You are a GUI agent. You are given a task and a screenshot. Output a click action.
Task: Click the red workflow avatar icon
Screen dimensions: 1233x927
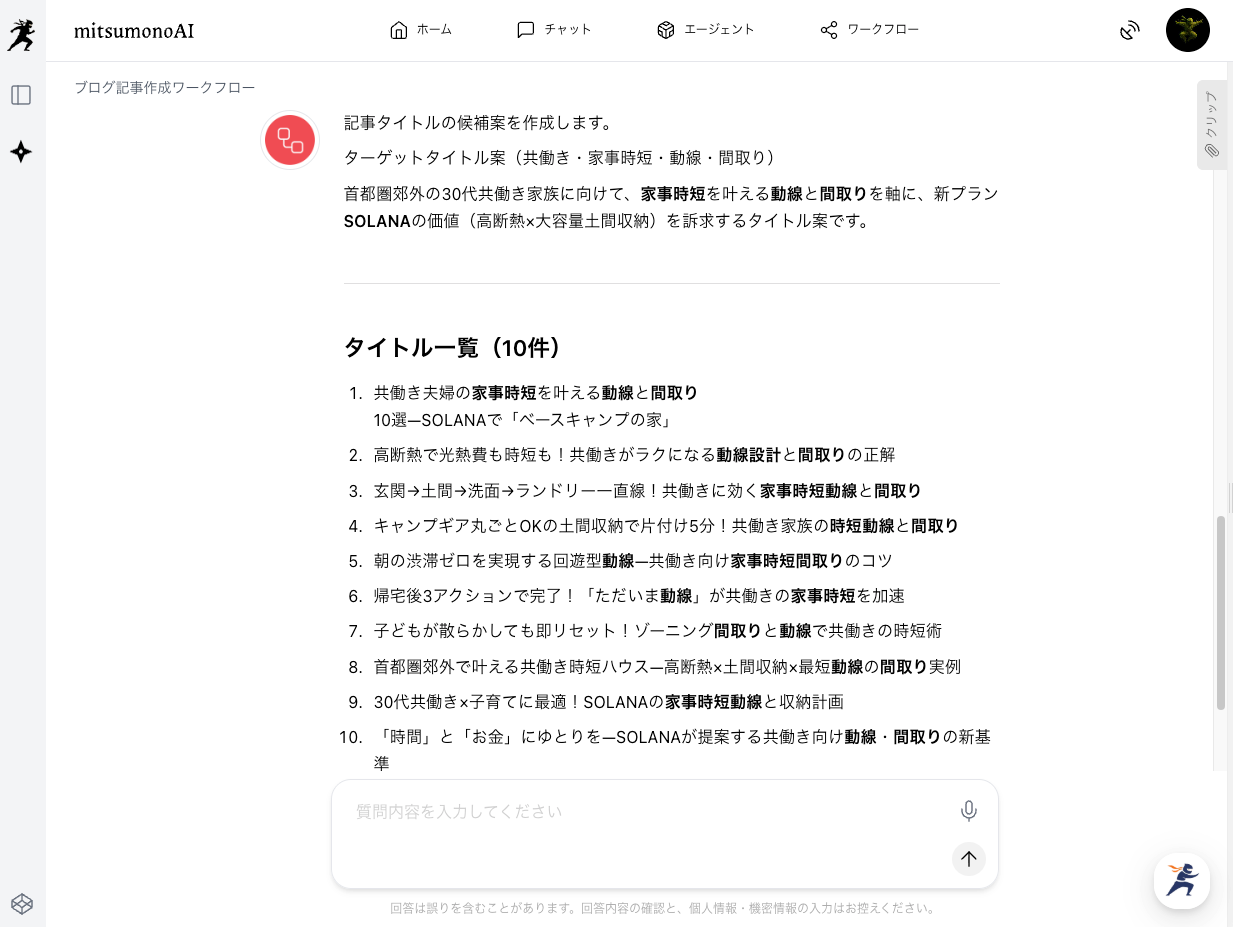pyautogui.click(x=290, y=140)
